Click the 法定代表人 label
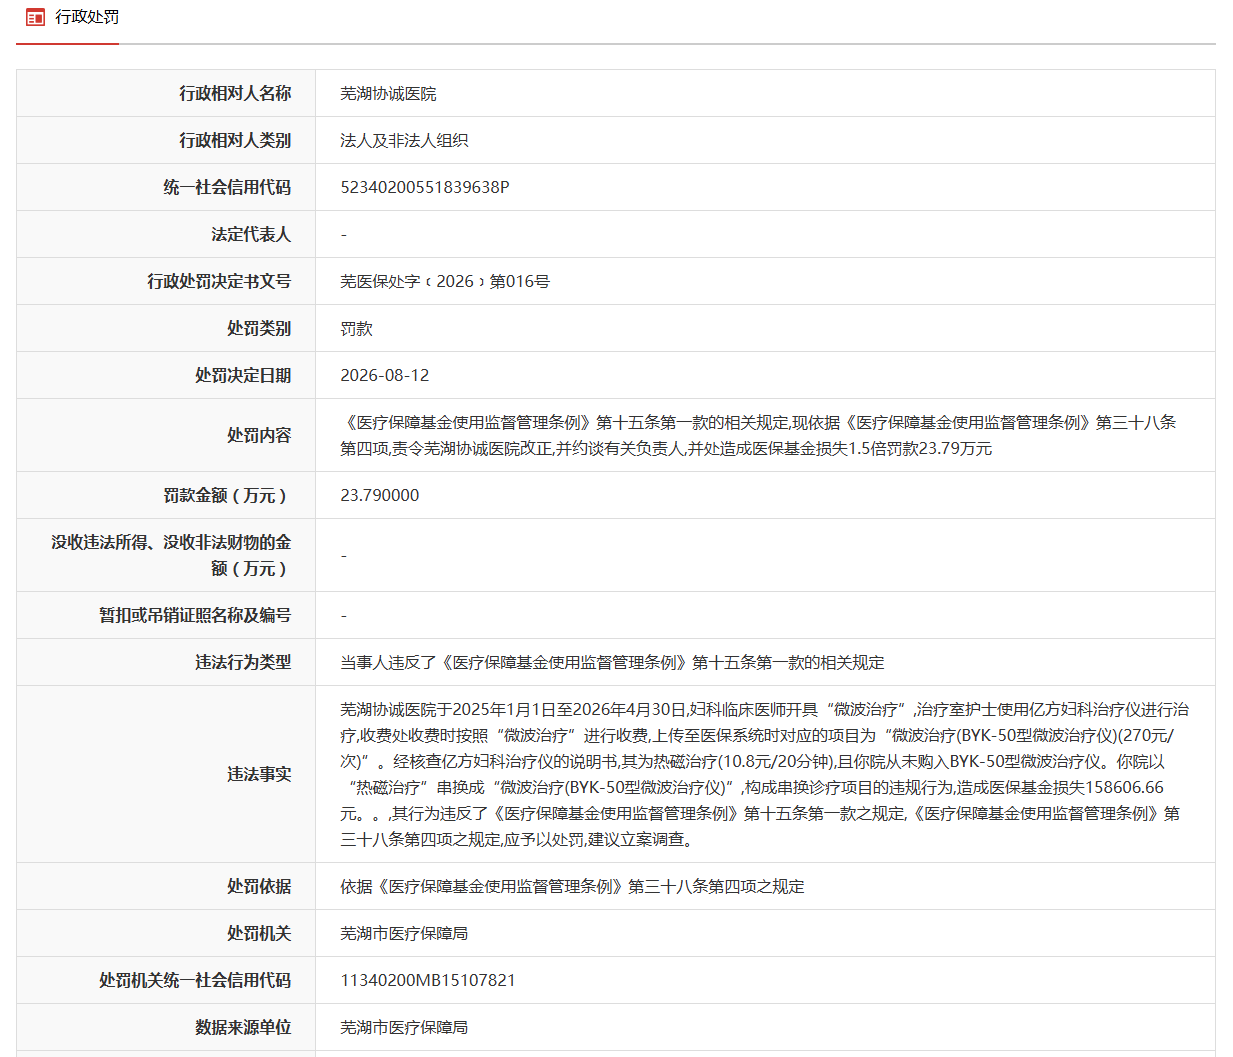Image resolution: width=1233 pixels, height=1057 pixels. [x=251, y=234]
